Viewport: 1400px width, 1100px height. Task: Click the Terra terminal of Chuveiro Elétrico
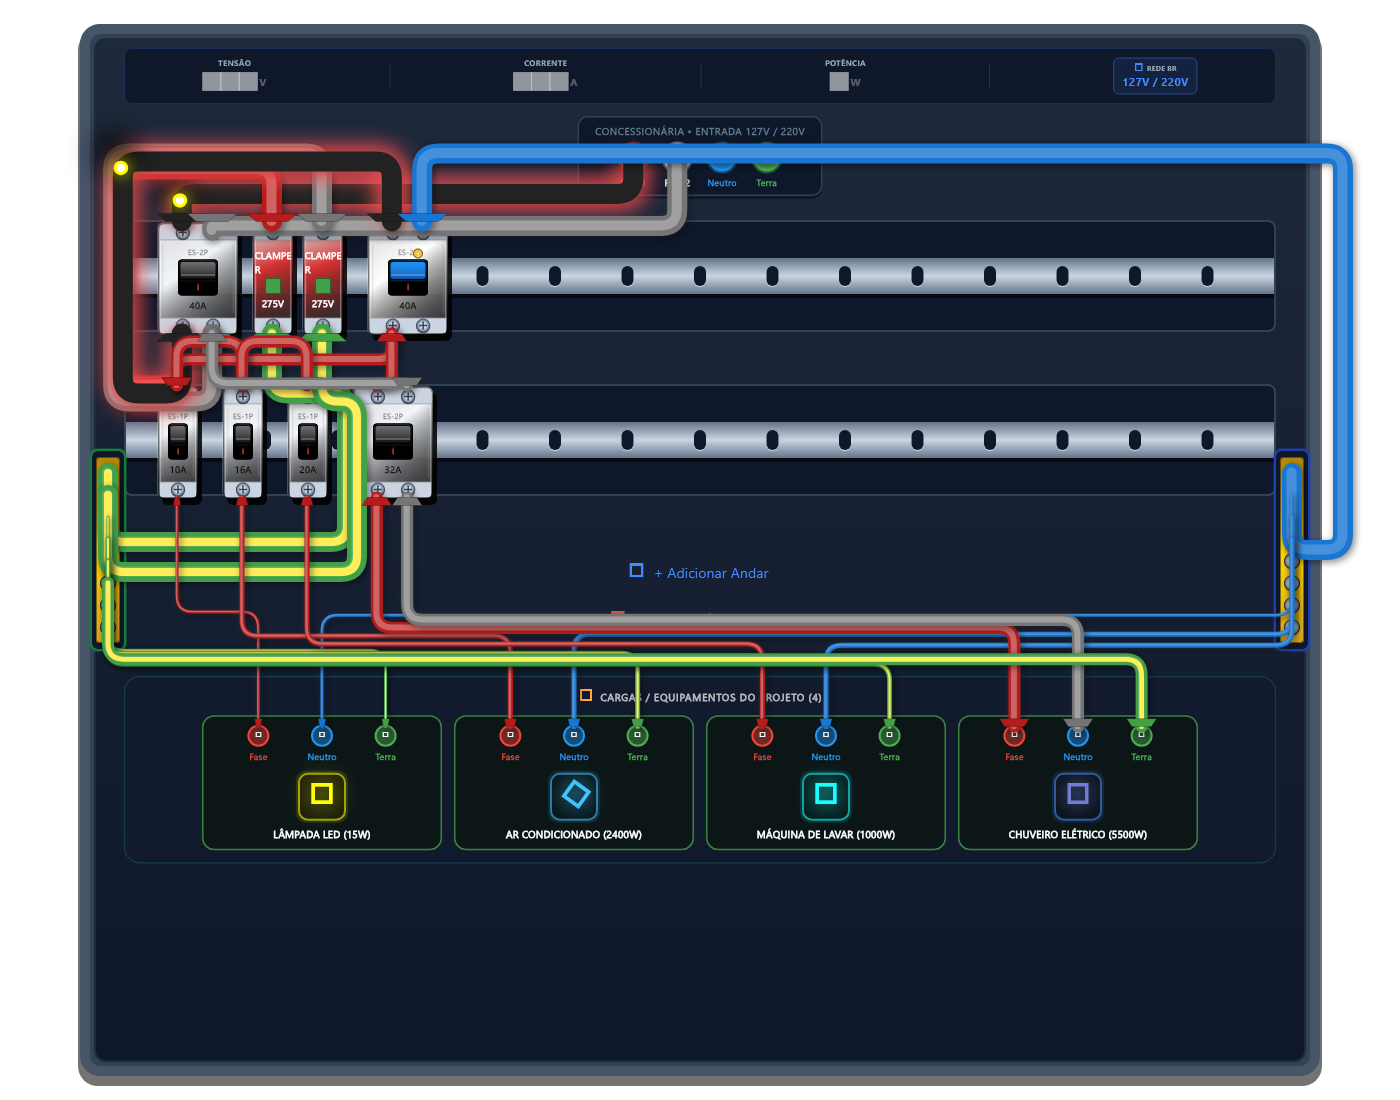pyautogui.click(x=1141, y=736)
